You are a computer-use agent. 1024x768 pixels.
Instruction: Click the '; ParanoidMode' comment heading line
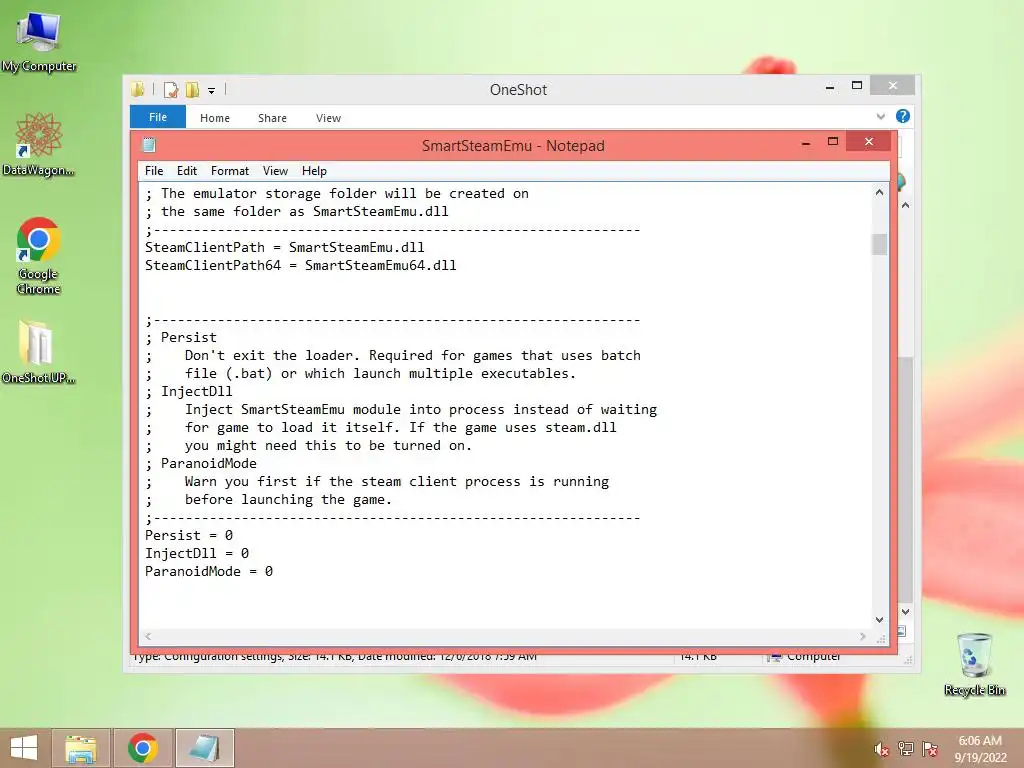tap(201, 464)
